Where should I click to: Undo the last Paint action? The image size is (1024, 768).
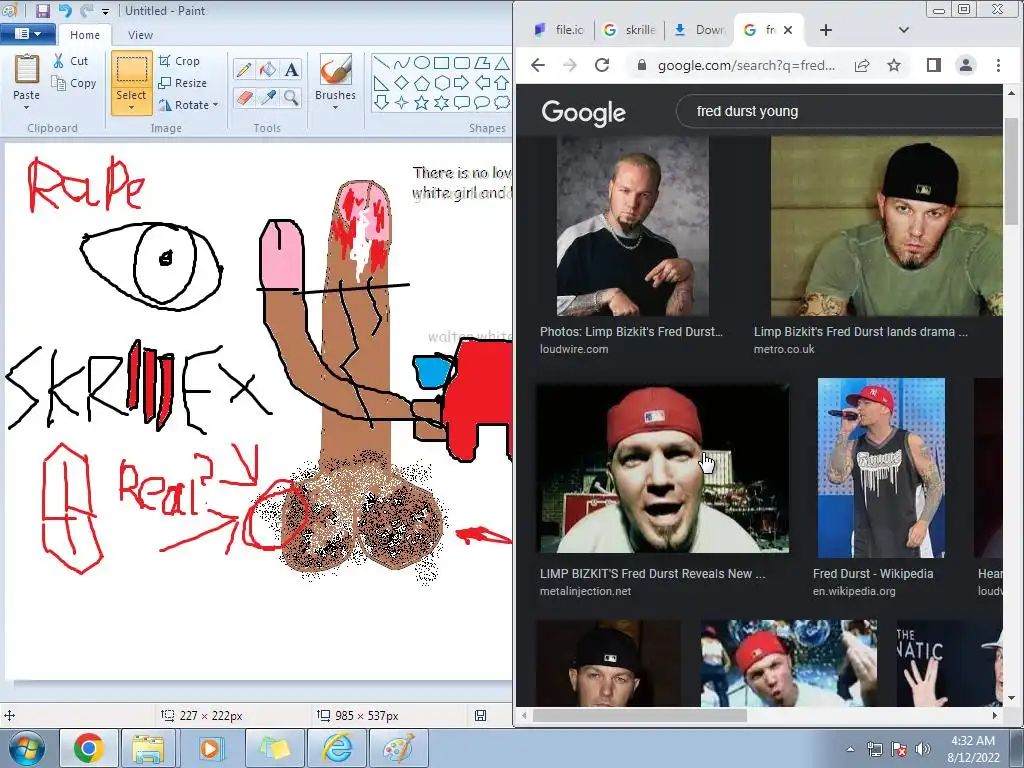65,10
